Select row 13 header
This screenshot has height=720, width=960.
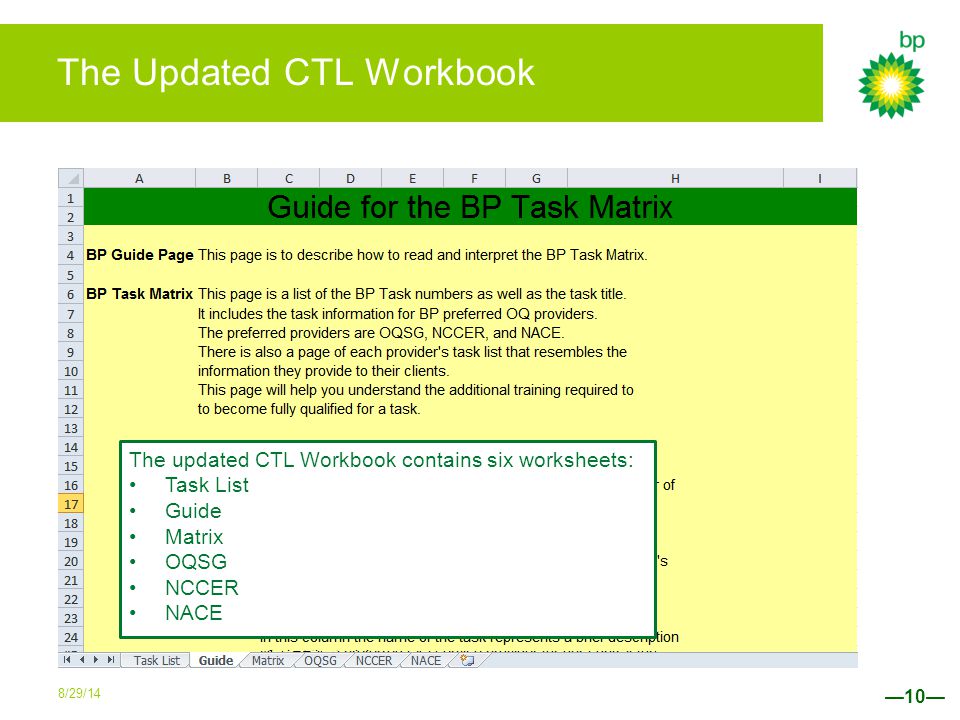click(71, 428)
